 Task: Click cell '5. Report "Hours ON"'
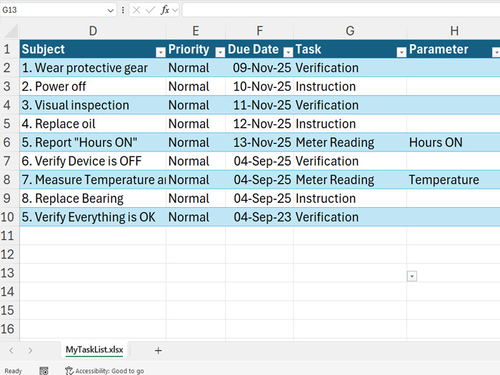point(93,143)
